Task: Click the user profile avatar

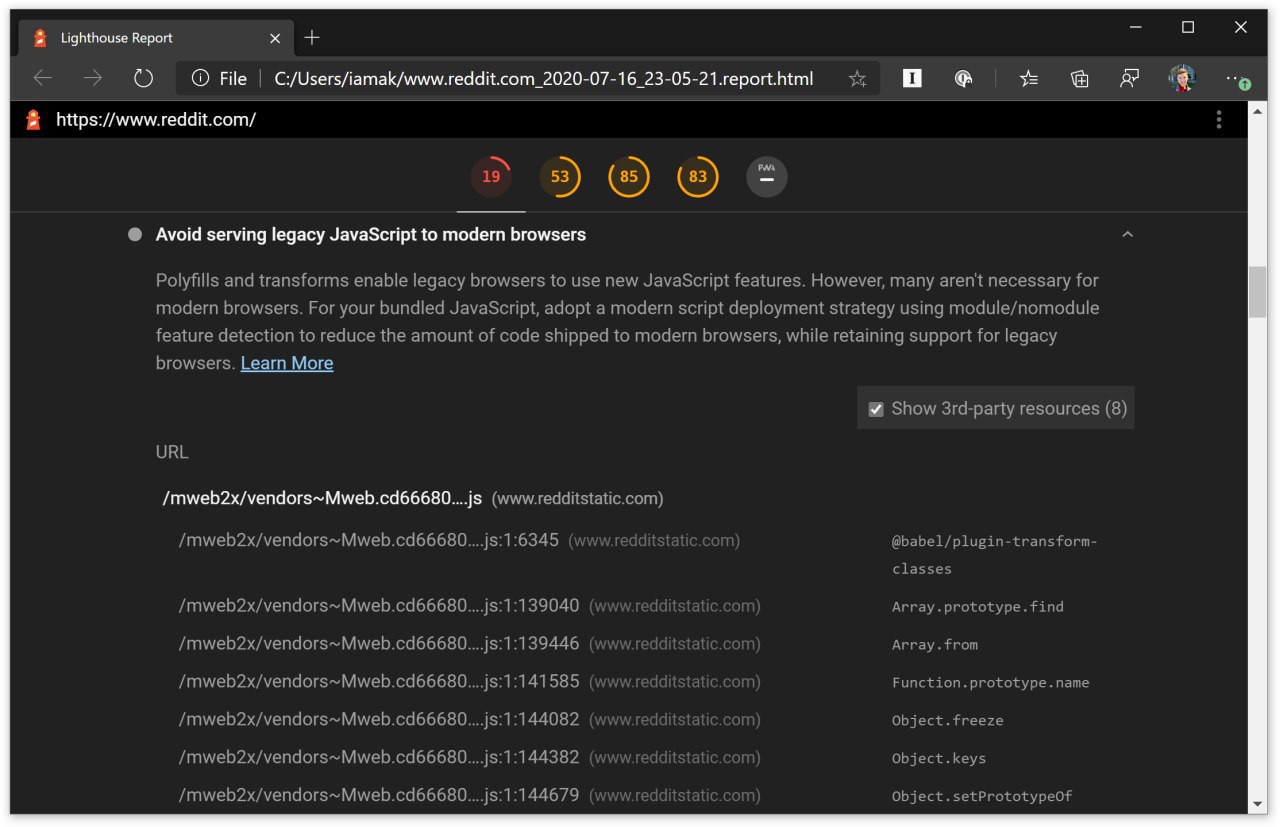Action: click(x=1182, y=78)
